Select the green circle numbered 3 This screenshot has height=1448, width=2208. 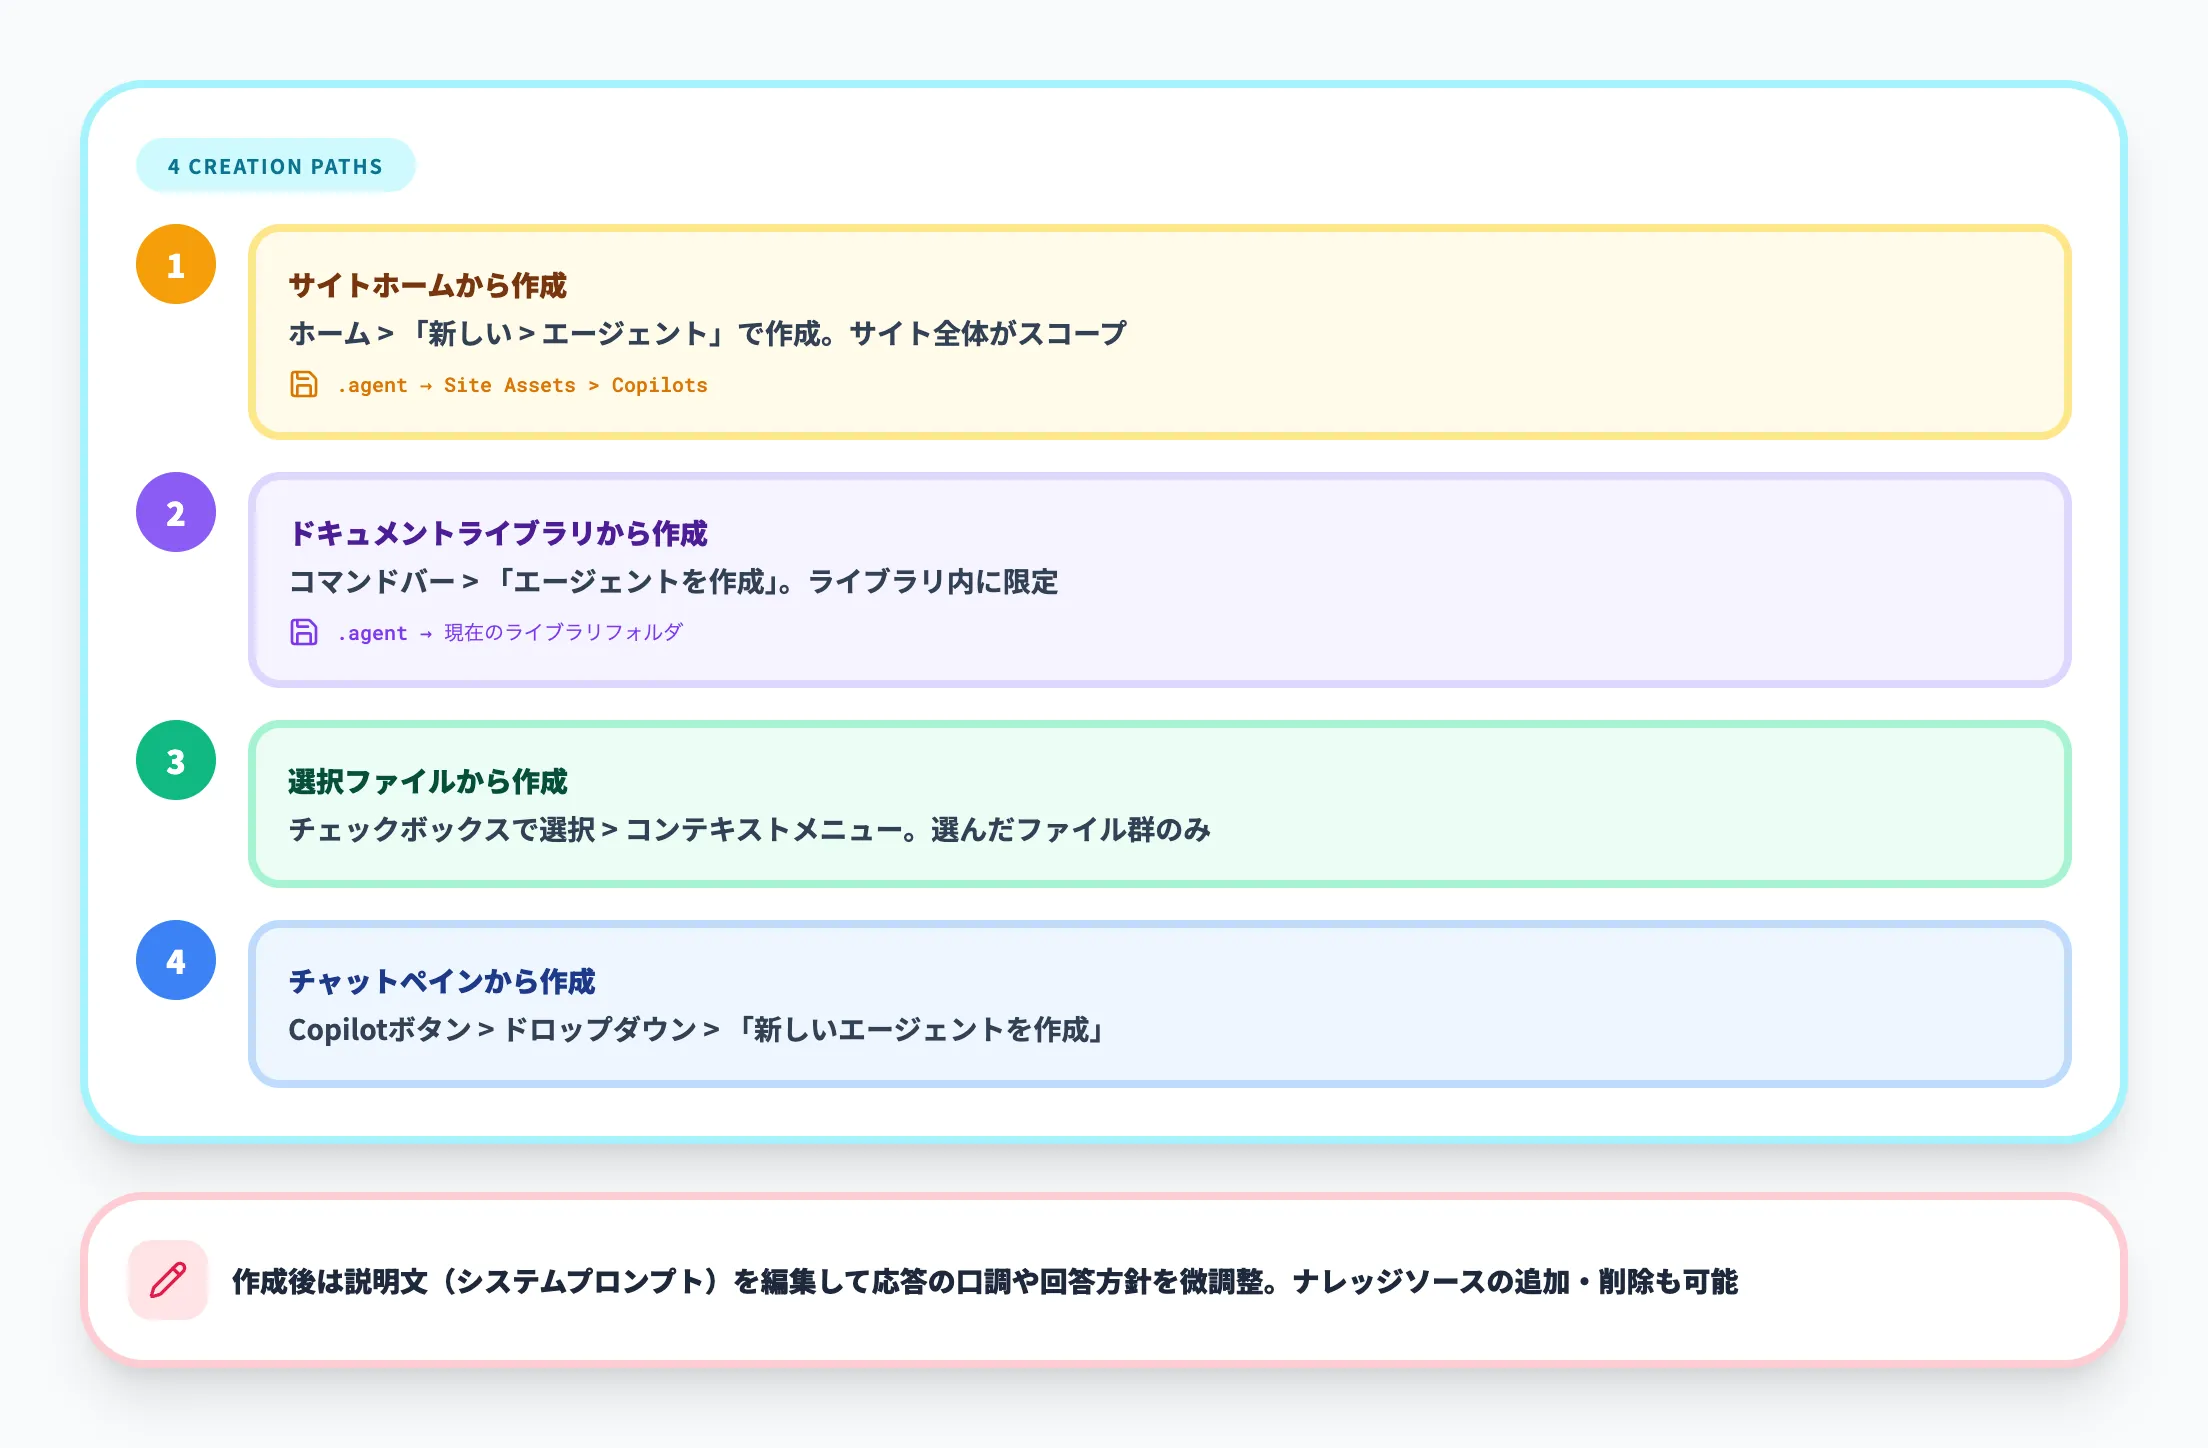coord(176,761)
